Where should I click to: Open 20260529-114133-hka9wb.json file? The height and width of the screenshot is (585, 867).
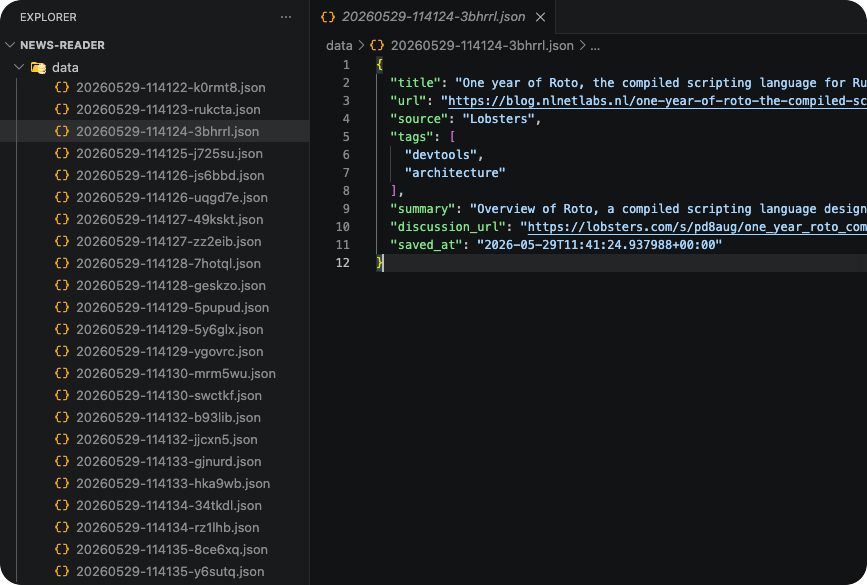[155, 483]
